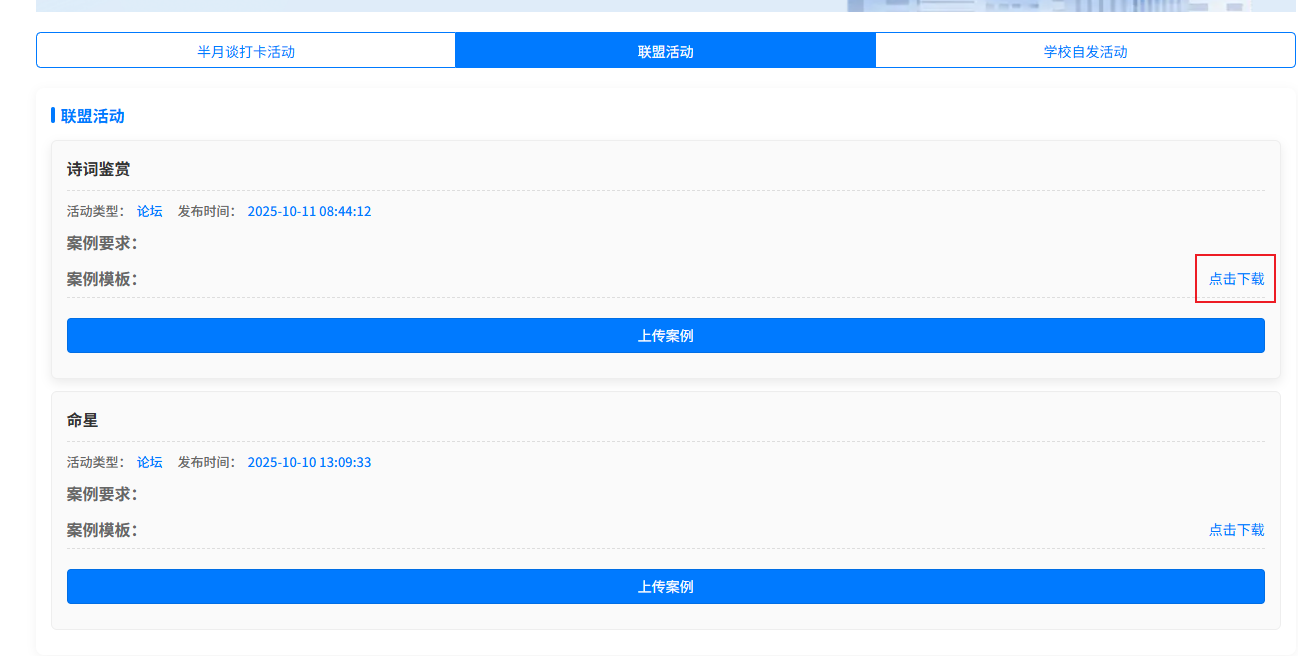Viewport: 1298px width, 656px height.
Task: Click the 联盟活动 section heading
Action: click(x=92, y=116)
